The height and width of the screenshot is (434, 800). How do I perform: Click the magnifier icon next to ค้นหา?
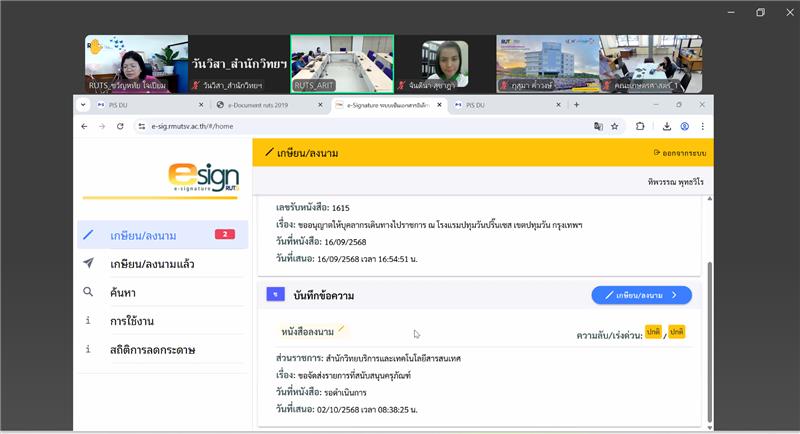[89, 293]
